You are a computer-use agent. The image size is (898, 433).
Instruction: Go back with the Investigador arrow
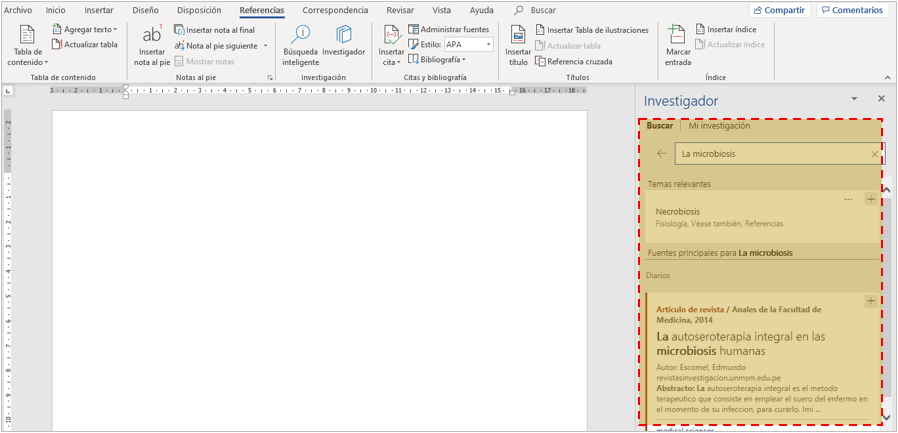click(662, 153)
